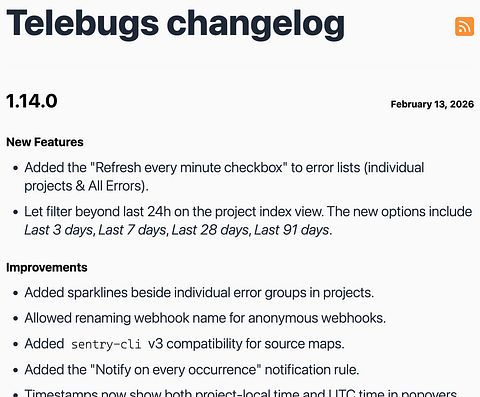This screenshot has height=397, width=480.
Task: Click the projects & All Errors text
Action: click(x=85, y=186)
